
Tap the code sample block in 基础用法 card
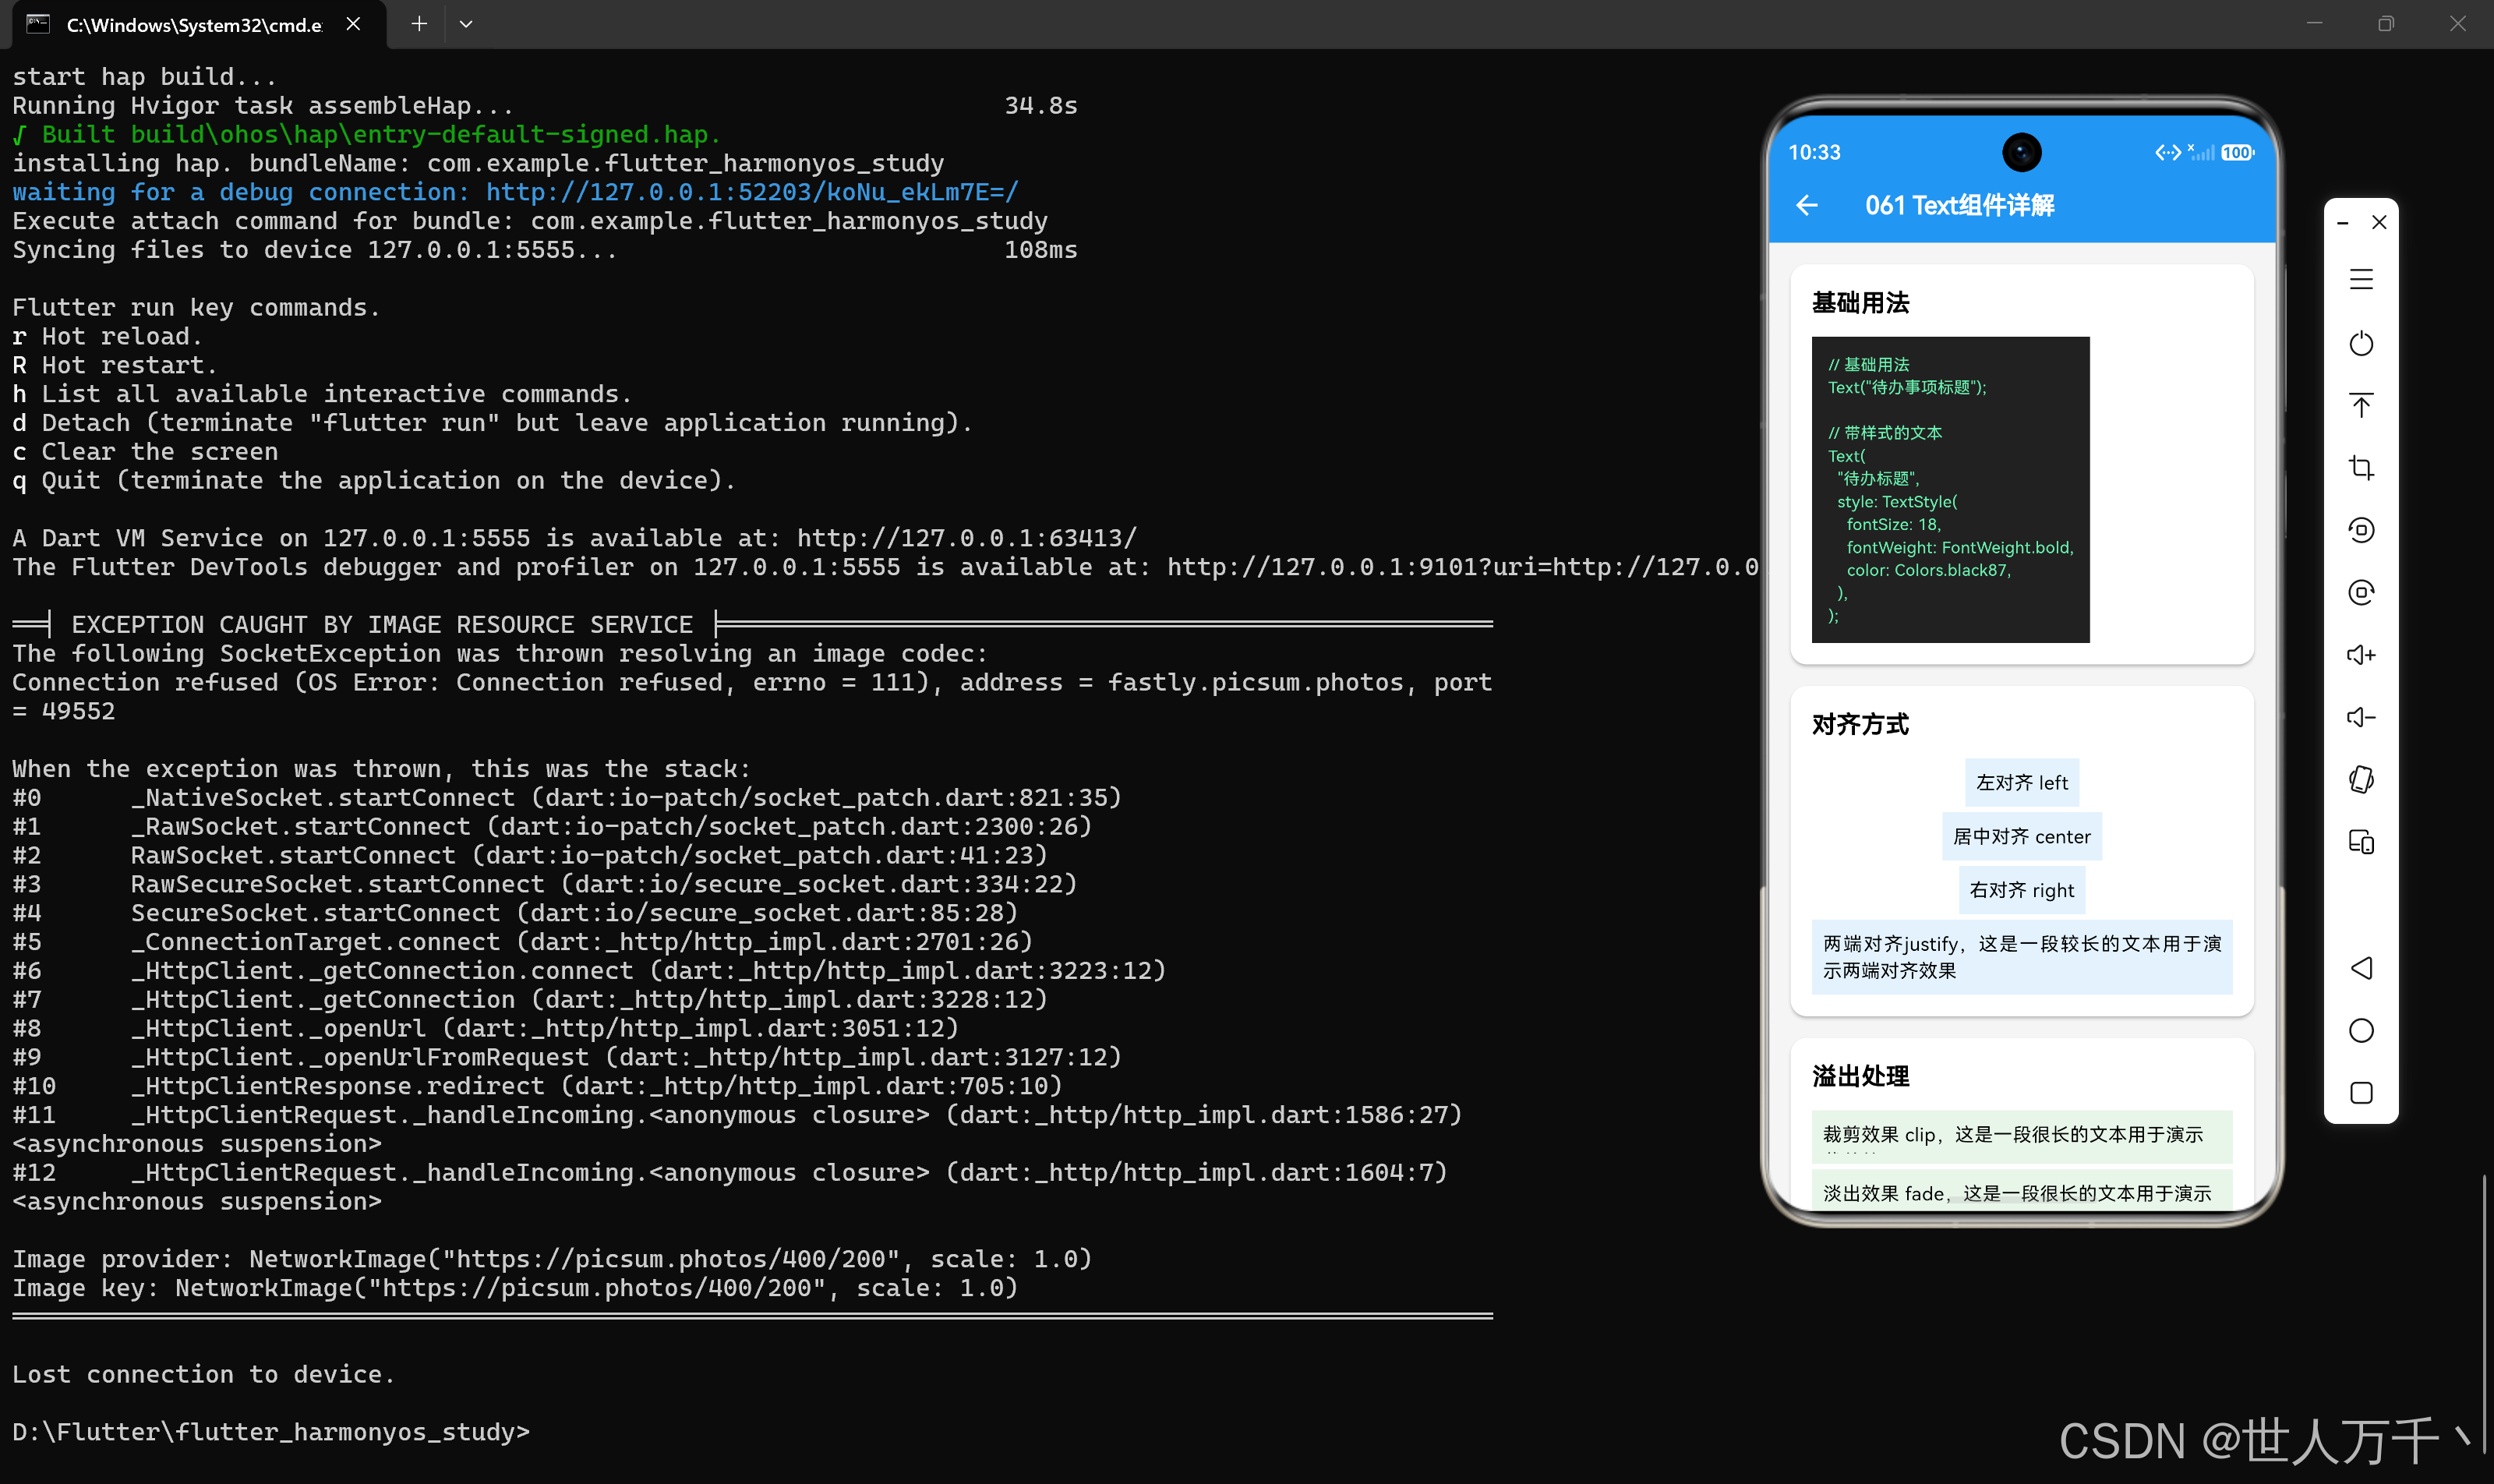pyautogui.click(x=1950, y=490)
